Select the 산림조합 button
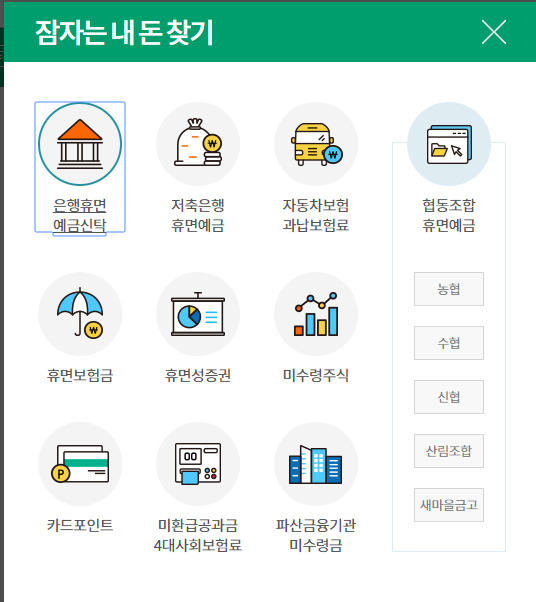Image resolution: width=536 pixels, height=602 pixels. point(449,451)
